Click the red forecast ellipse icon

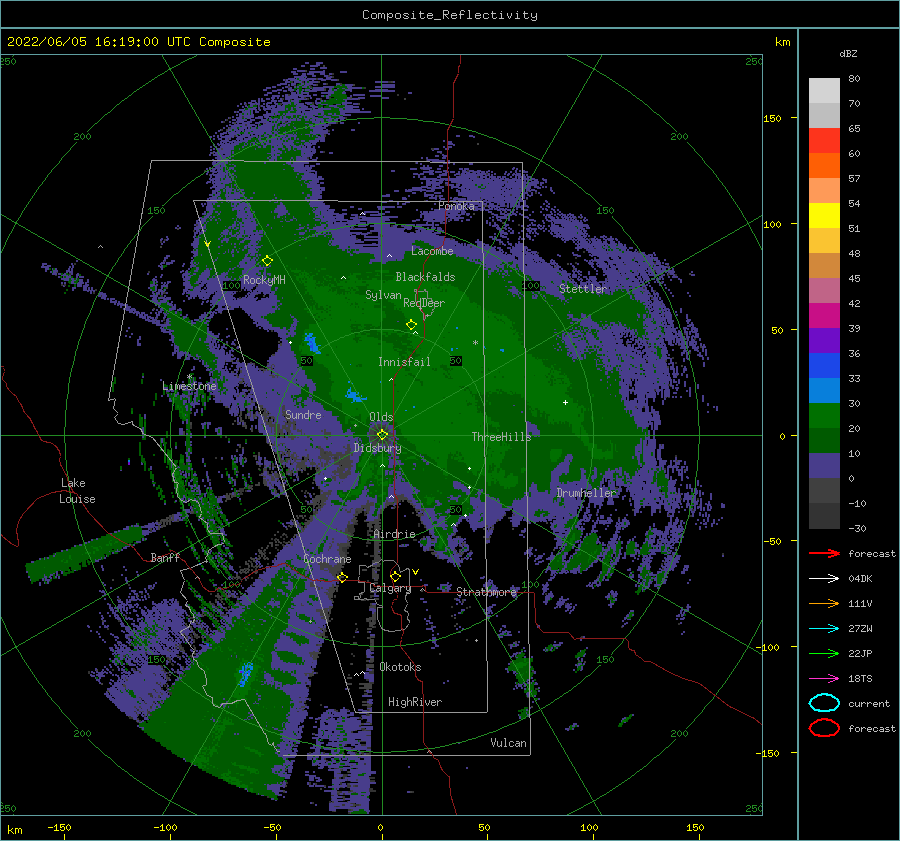click(x=824, y=728)
